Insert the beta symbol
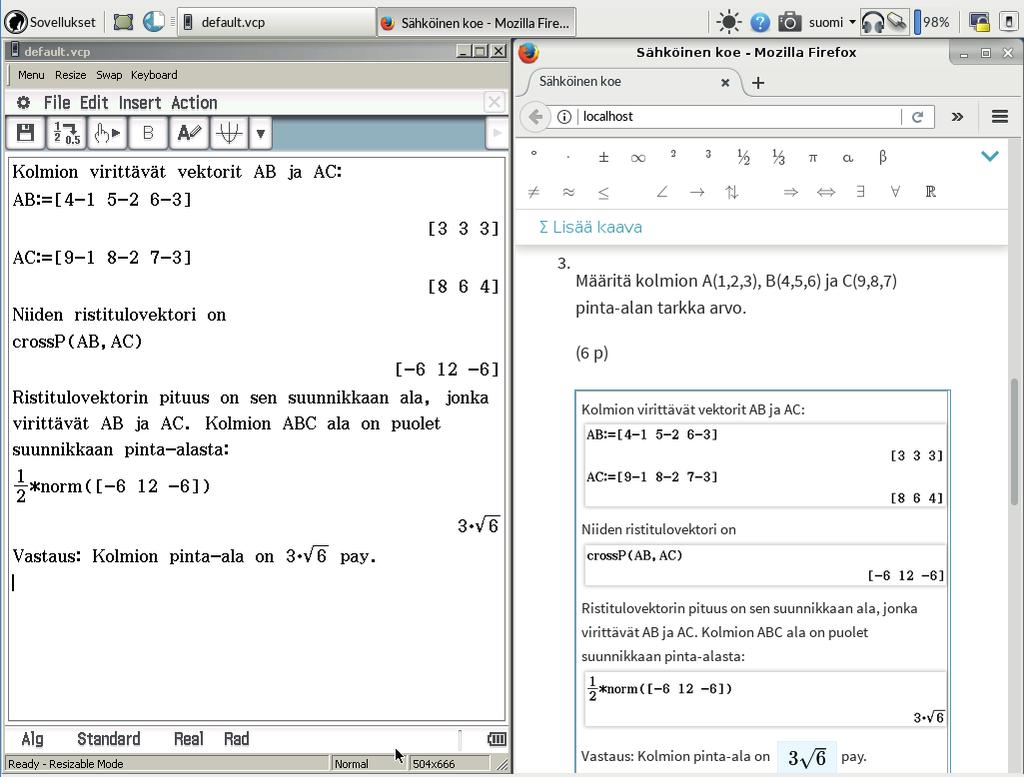Screen dimensions: 1024x777 click(x=882, y=157)
